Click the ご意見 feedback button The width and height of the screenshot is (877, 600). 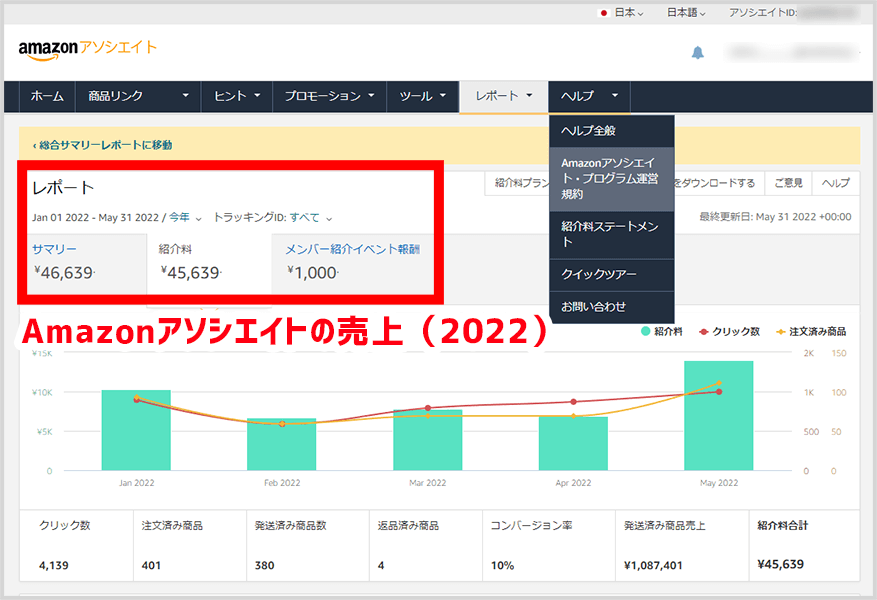click(x=788, y=183)
